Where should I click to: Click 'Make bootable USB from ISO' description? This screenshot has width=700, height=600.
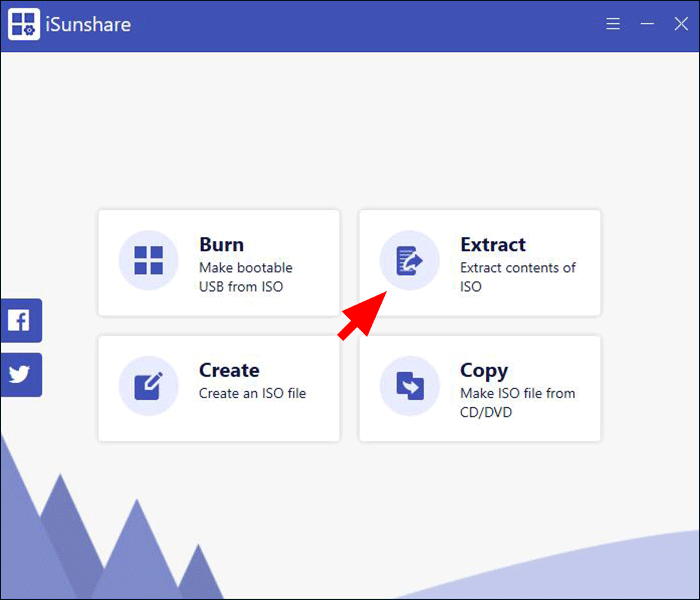tap(246, 277)
